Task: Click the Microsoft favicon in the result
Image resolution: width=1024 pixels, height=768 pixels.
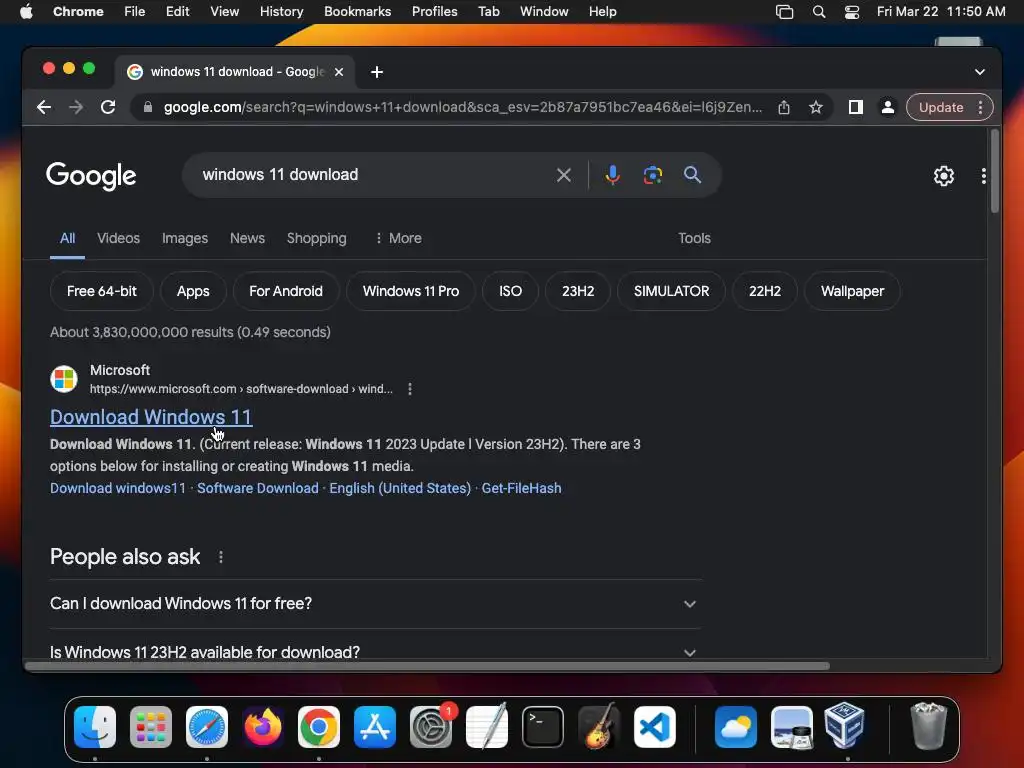Action: tap(64, 379)
